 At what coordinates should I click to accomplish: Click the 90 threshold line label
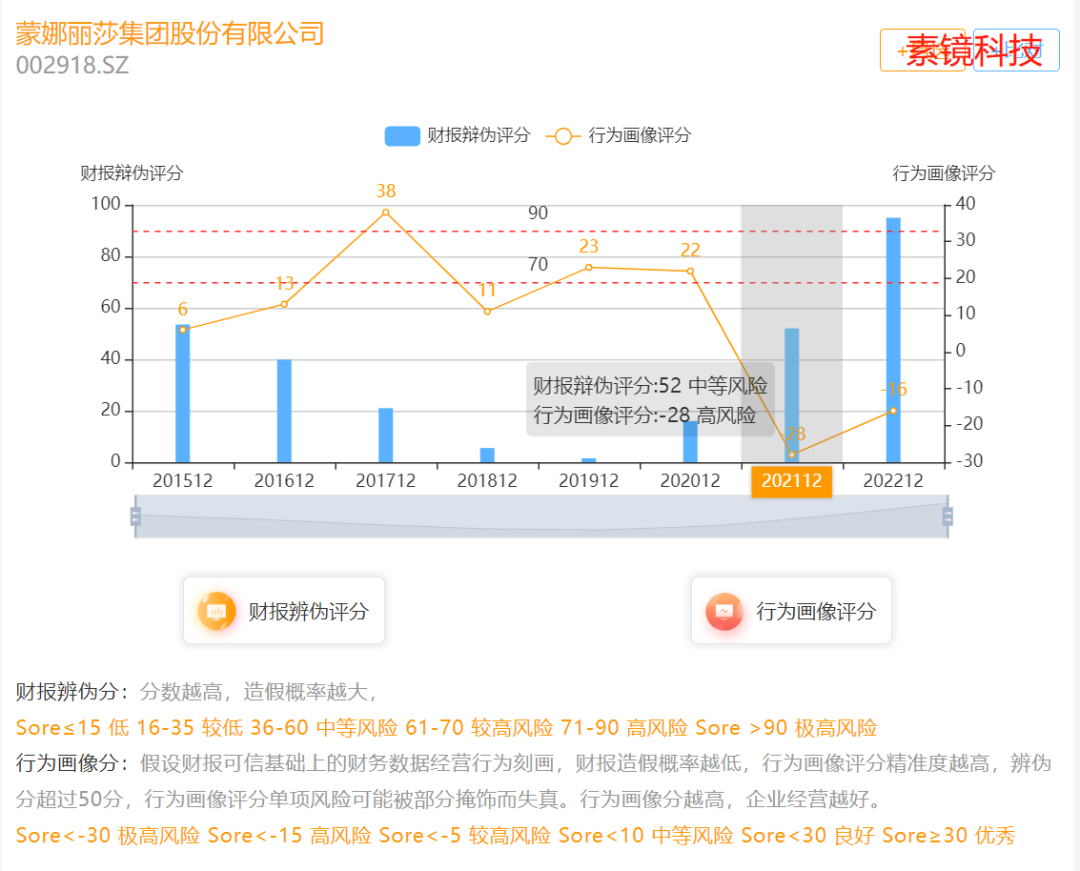coord(538,213)
